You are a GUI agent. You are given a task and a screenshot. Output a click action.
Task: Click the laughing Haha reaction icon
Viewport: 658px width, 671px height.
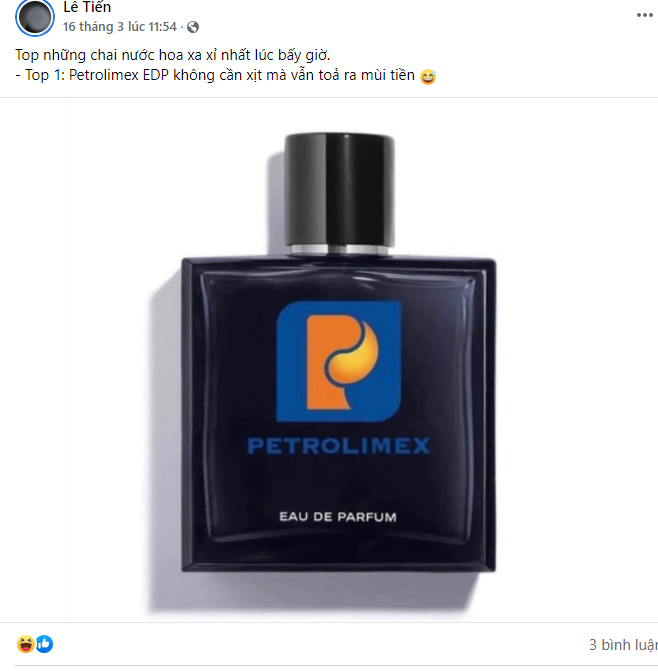26,644
